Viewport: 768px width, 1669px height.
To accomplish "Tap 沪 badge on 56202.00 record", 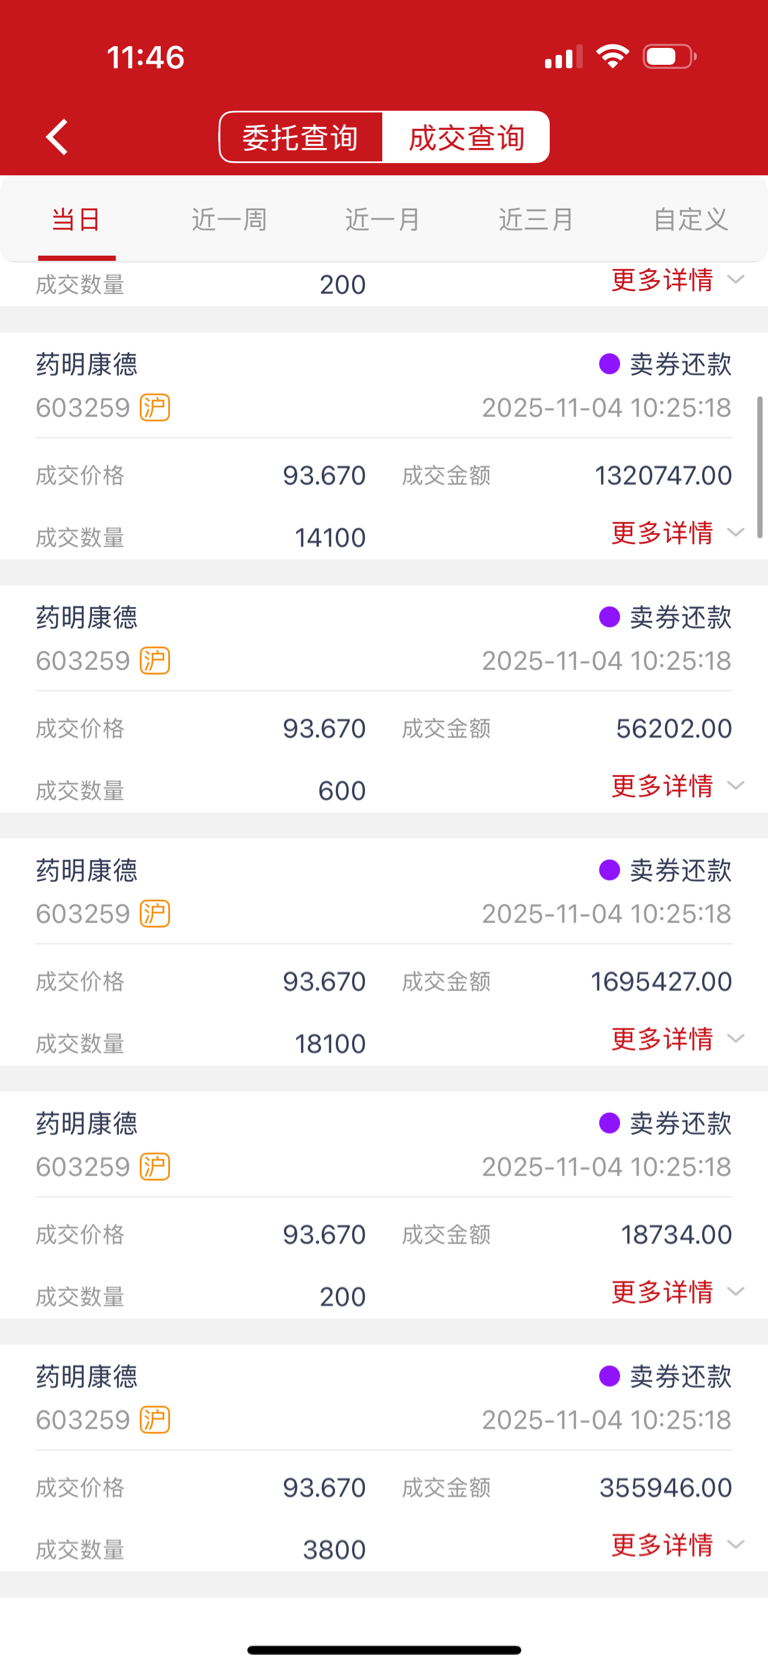I will (x=155, y=661).
